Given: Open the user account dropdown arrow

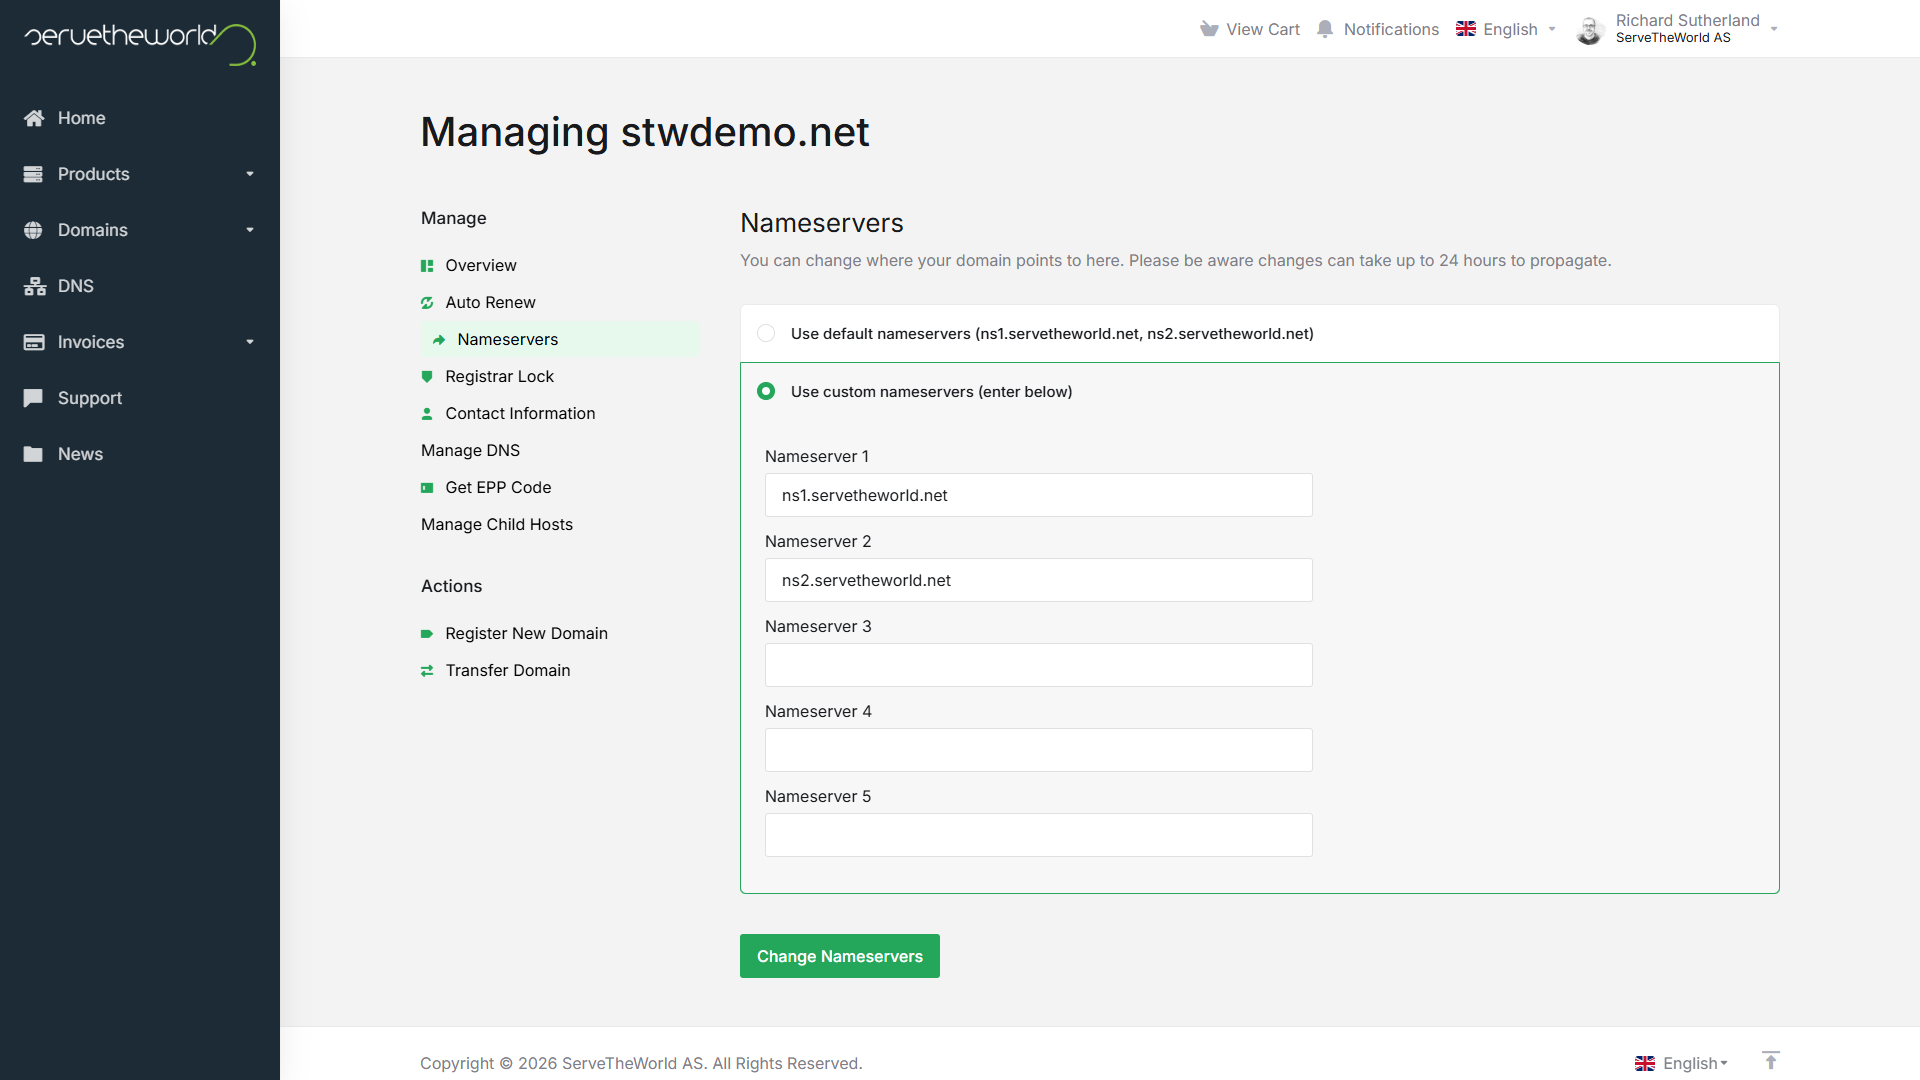Looking at the screenshot, I should [1774, 29].
